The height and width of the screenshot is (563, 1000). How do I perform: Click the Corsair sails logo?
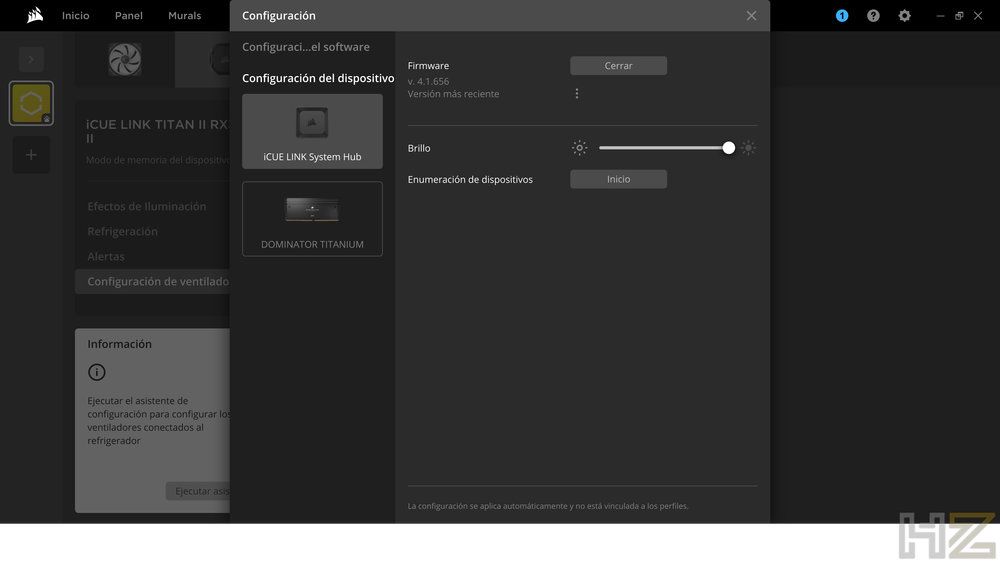35,15
